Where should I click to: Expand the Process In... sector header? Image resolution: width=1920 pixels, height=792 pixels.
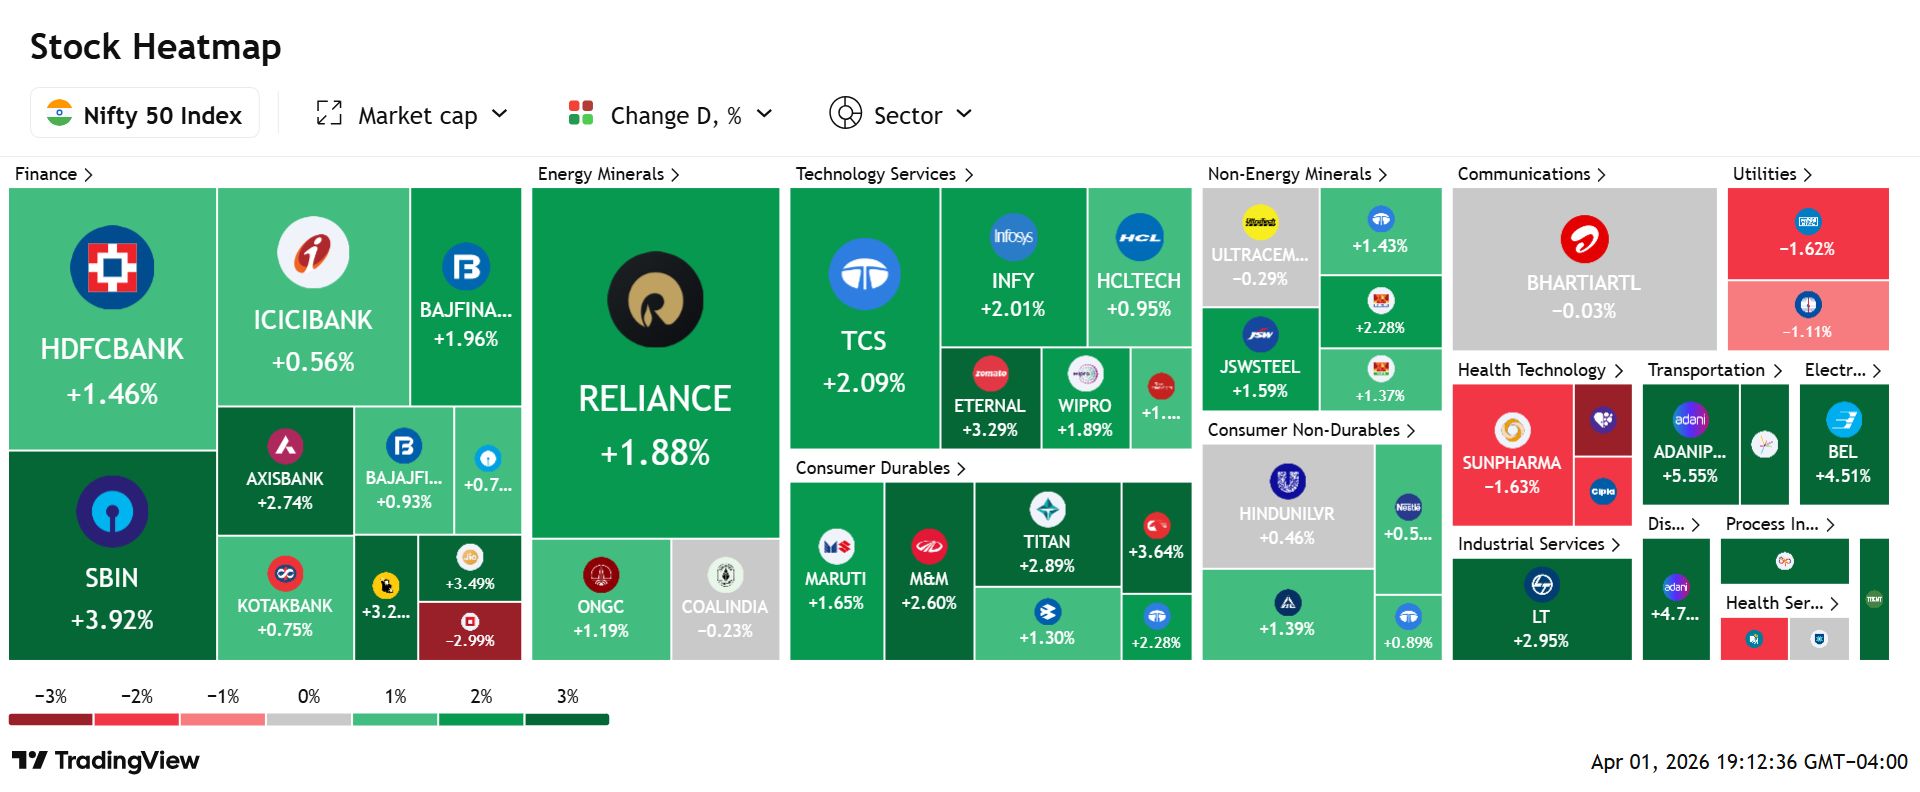click(1781, 524)
